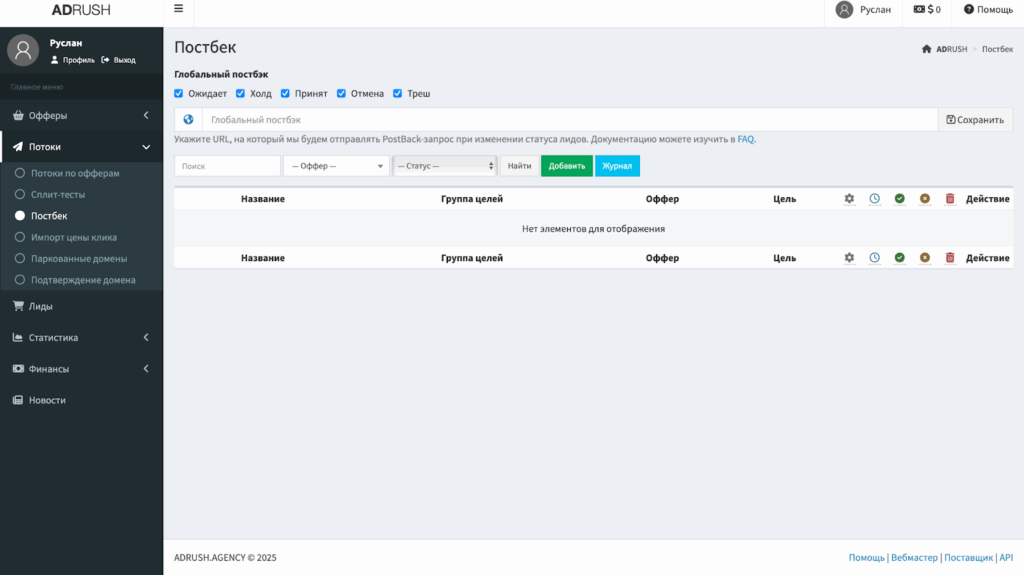
Task: Click Помощь footer link
Action: point(867,557)
